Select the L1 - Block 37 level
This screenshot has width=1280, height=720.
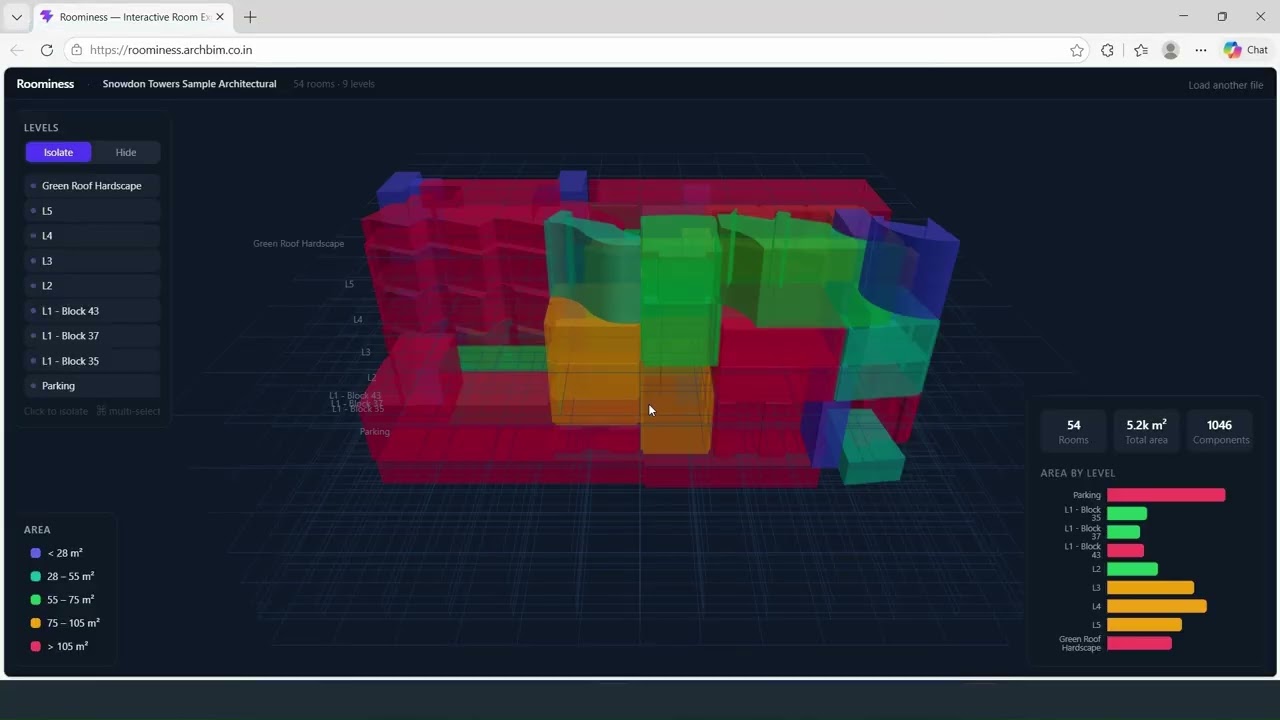point(92,336)
